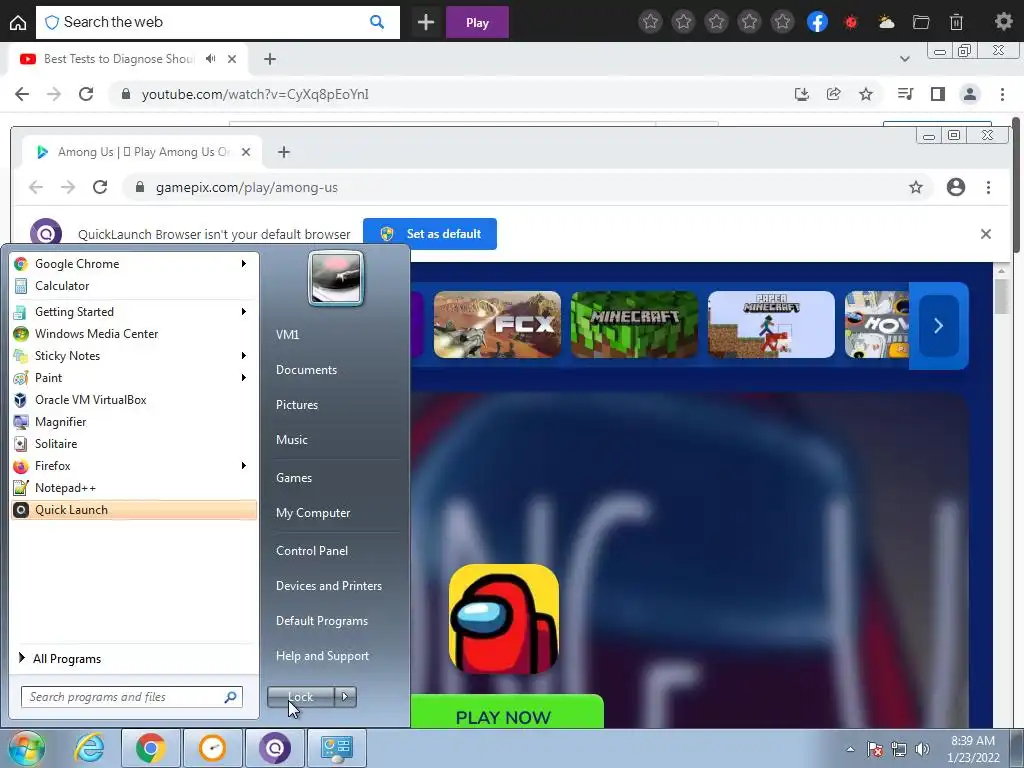Open the three-dot menu of gamepix window
The image size is (1024, 768).
(988, 187)
